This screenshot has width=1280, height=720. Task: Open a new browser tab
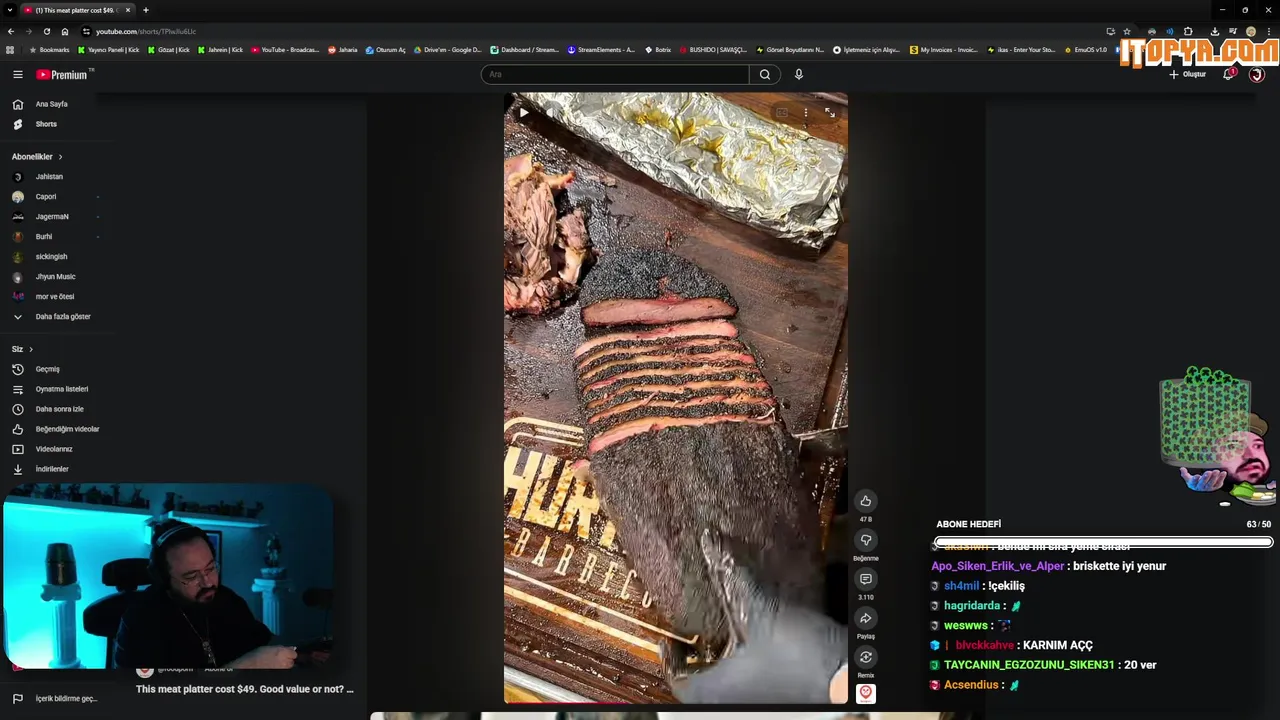(x=146, y=10)
